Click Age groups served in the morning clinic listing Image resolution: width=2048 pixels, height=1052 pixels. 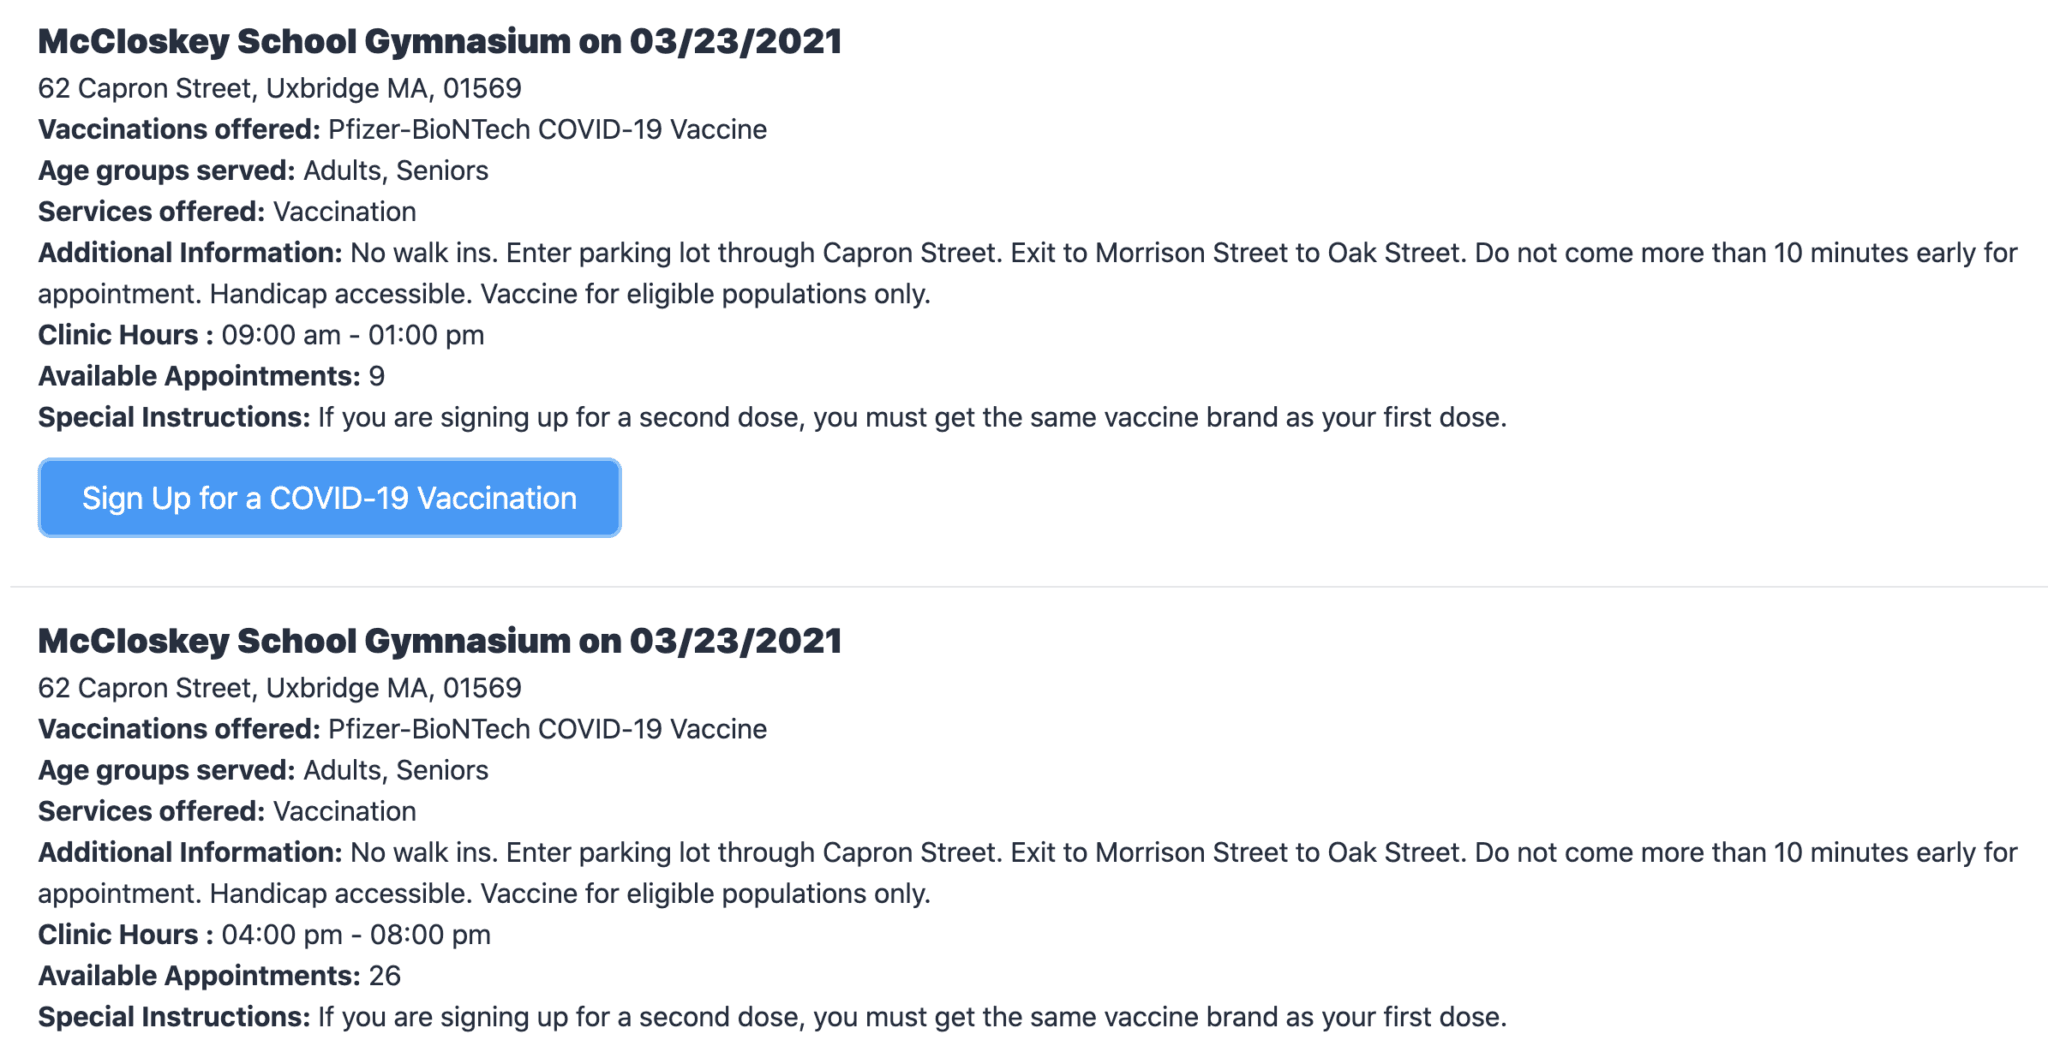click(x=263, y=171)
